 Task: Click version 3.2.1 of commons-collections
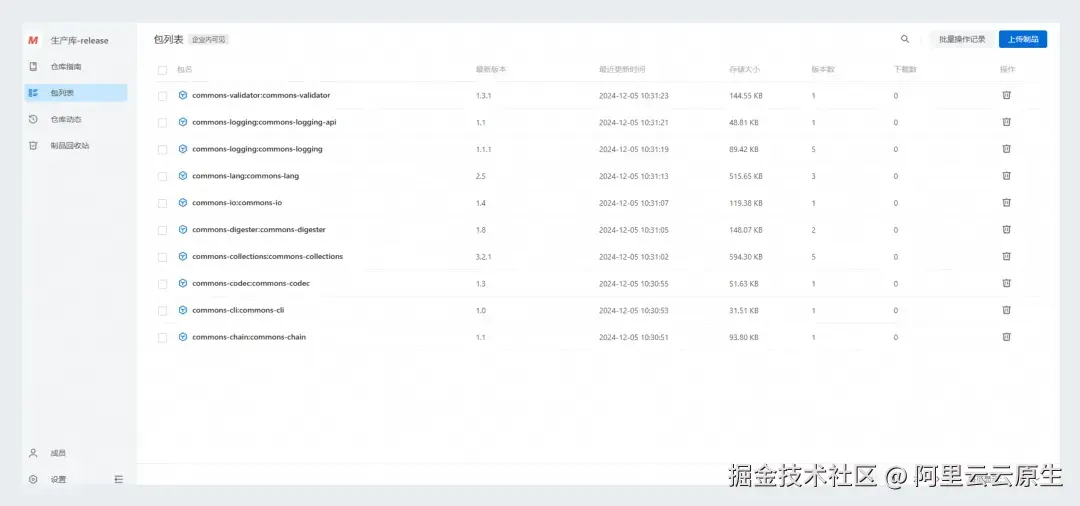tap(486, 257)
